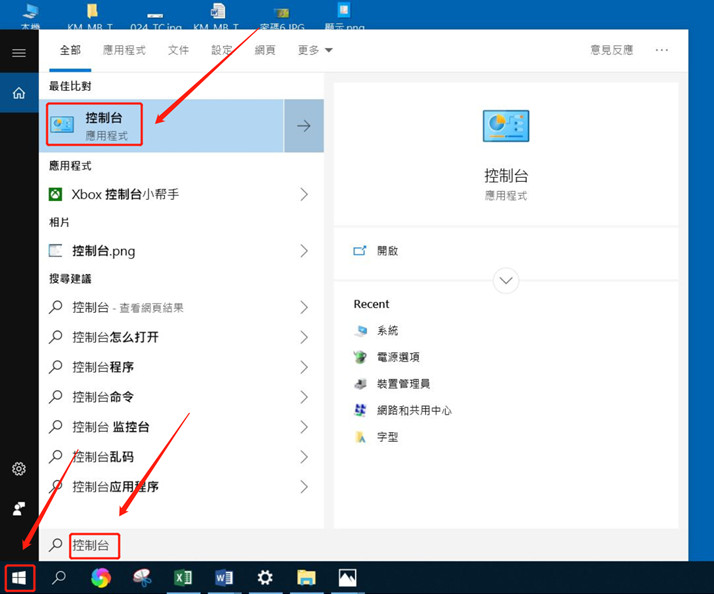The height and width of the screenshot is (594, 714).
Task: Click the Word document icon on desktop
Action: point(218,10)
